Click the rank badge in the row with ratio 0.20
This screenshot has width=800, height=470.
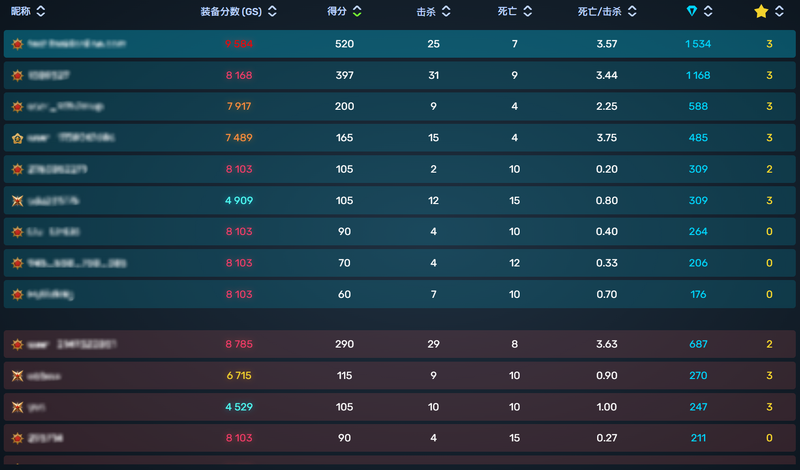[17, 169]
